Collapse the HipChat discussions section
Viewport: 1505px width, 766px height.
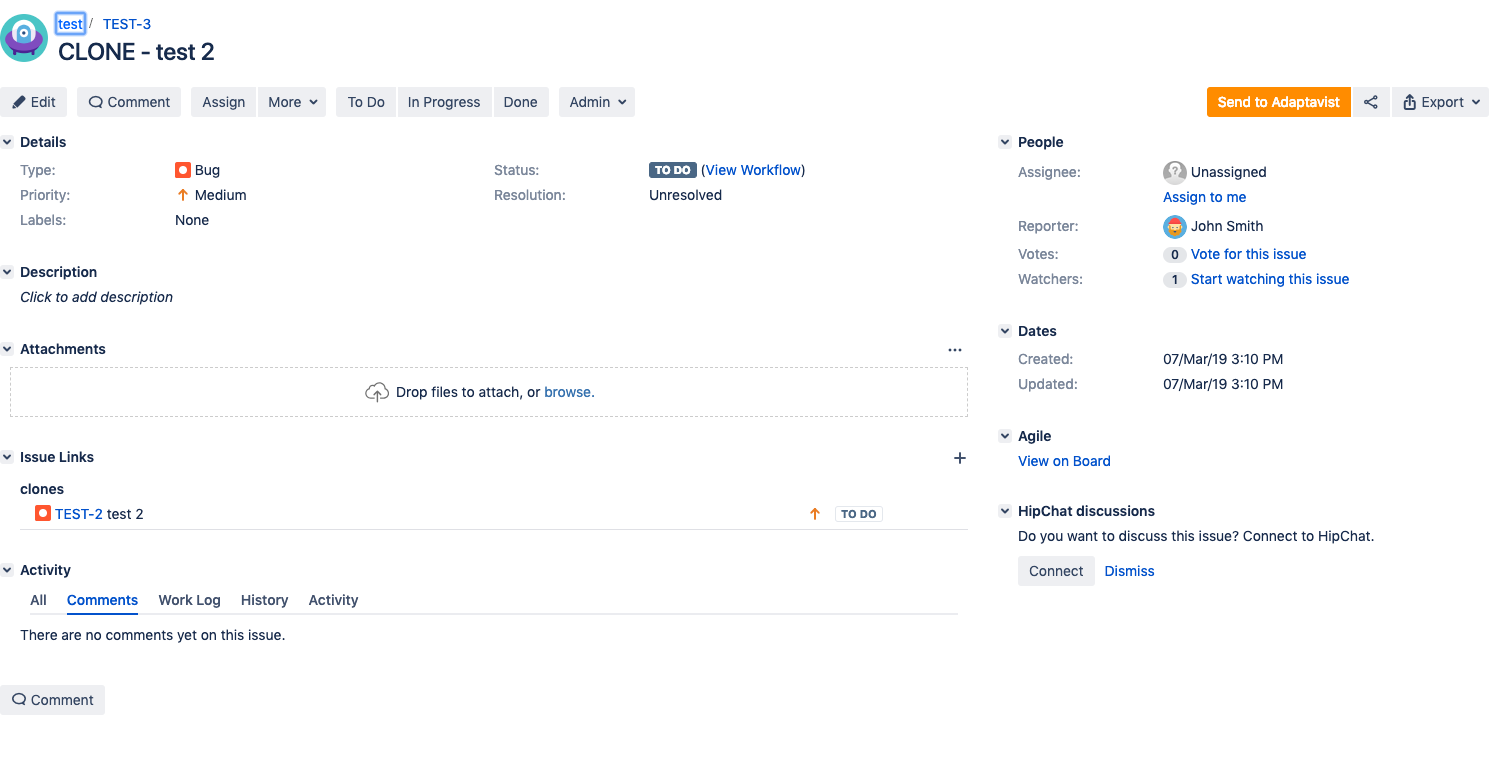tap(1005, 512)
